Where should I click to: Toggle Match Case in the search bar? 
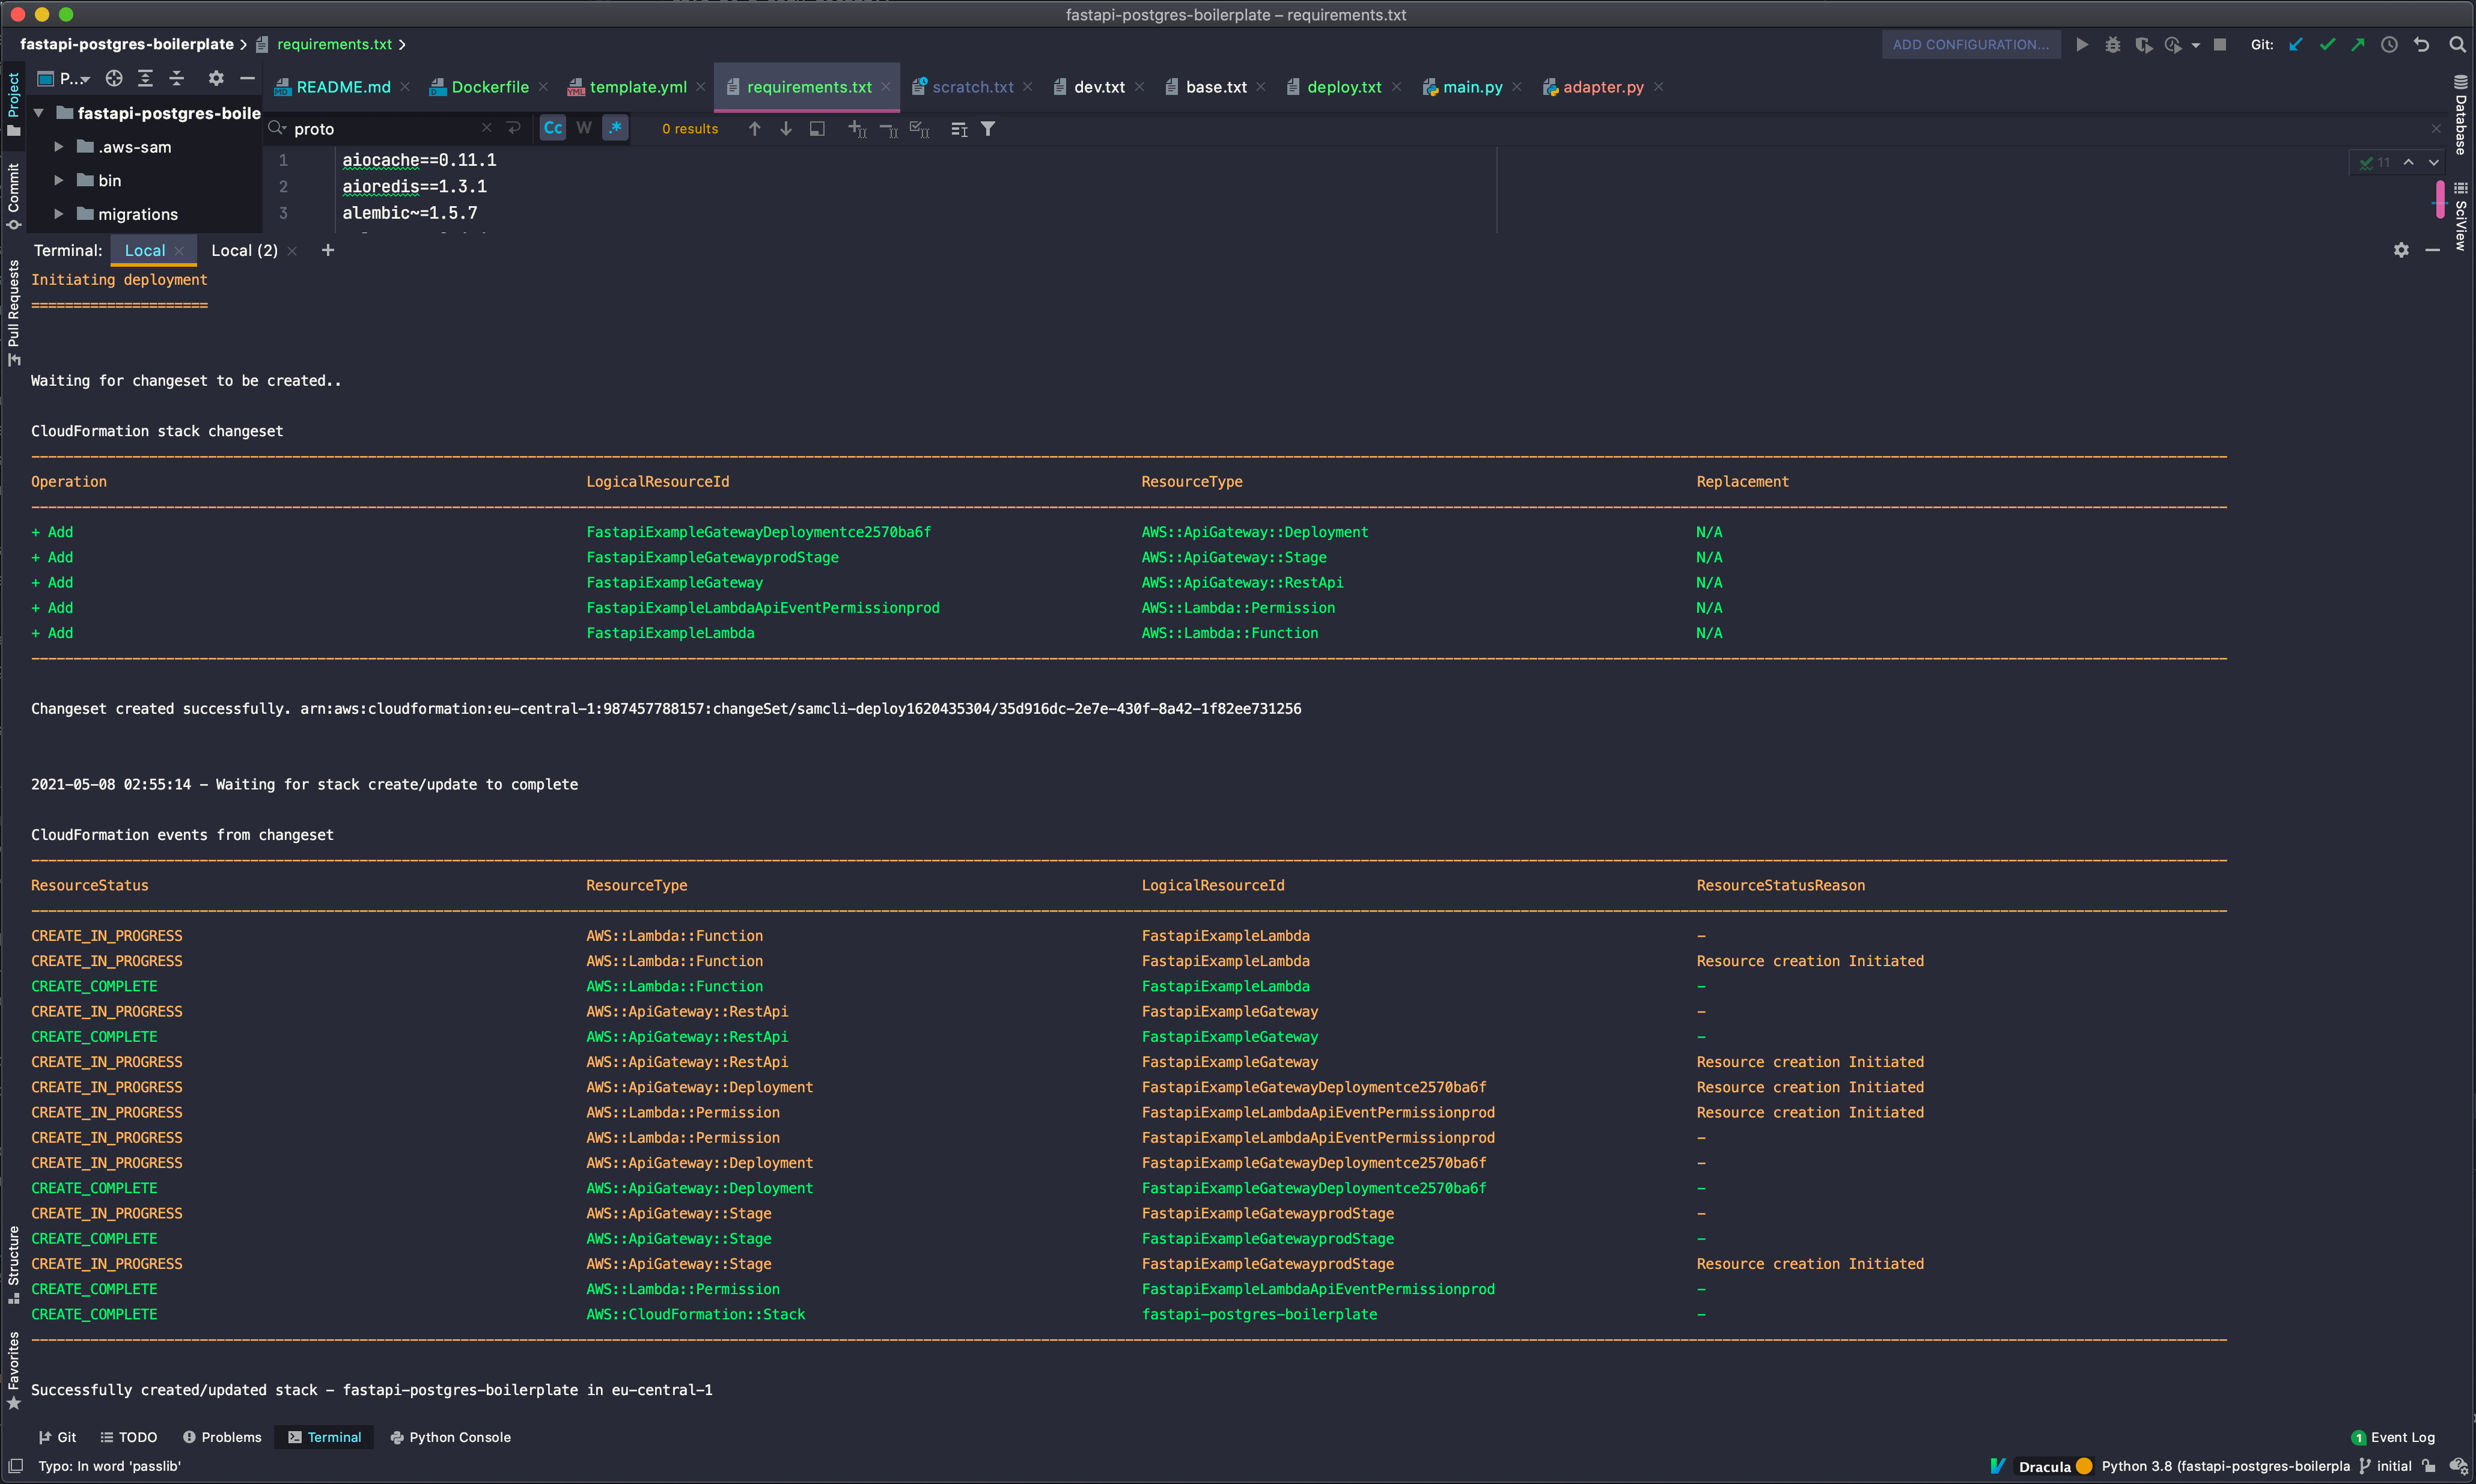pos(552,128)
